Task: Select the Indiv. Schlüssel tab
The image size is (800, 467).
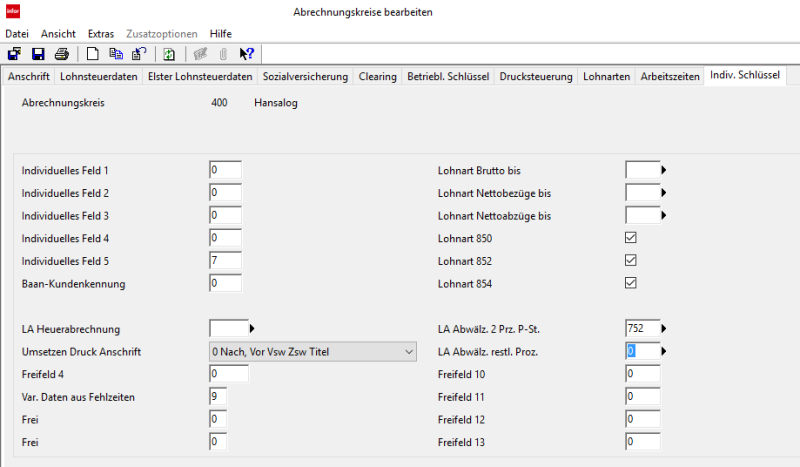Action: (745, 75)
